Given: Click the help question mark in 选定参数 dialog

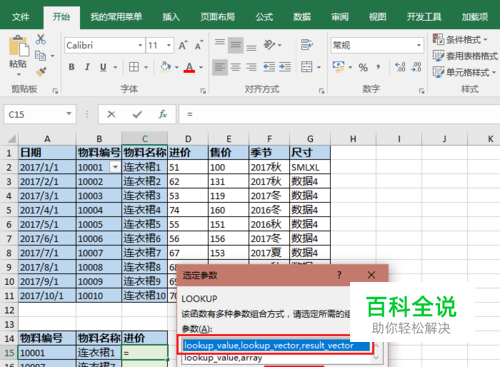Looking at the screenshot, I should (x=339, y=275).
